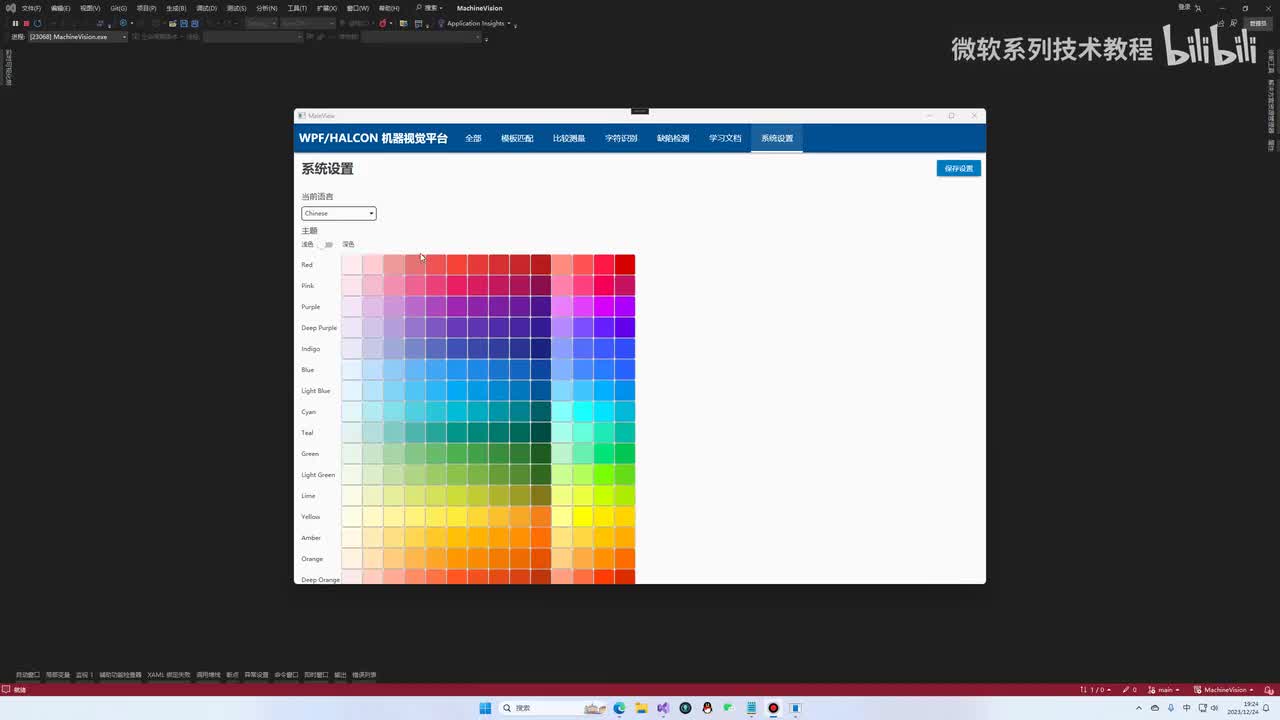Pick the last accent swatch in Blue row
The image size is (1280, 720).
(x=624, y=370)
